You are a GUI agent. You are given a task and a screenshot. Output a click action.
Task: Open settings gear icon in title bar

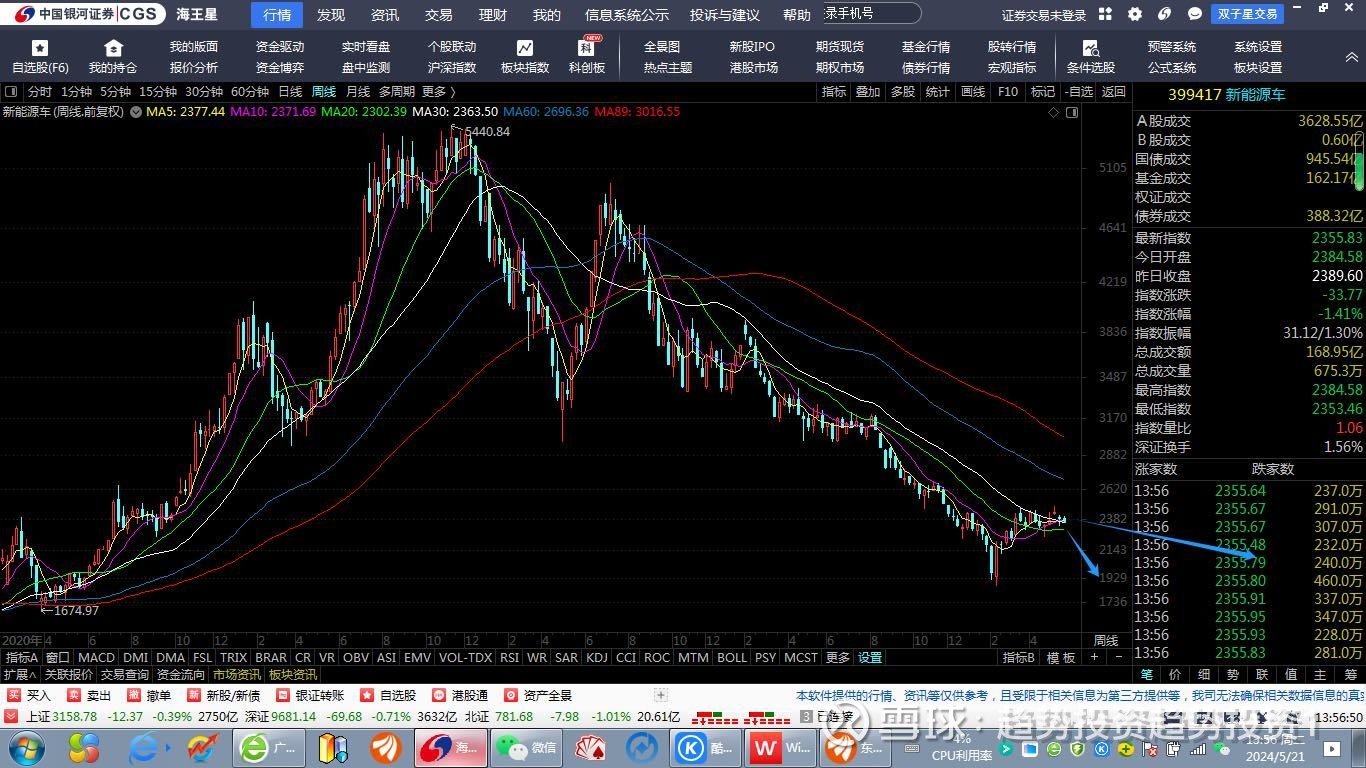(1134, 15)
